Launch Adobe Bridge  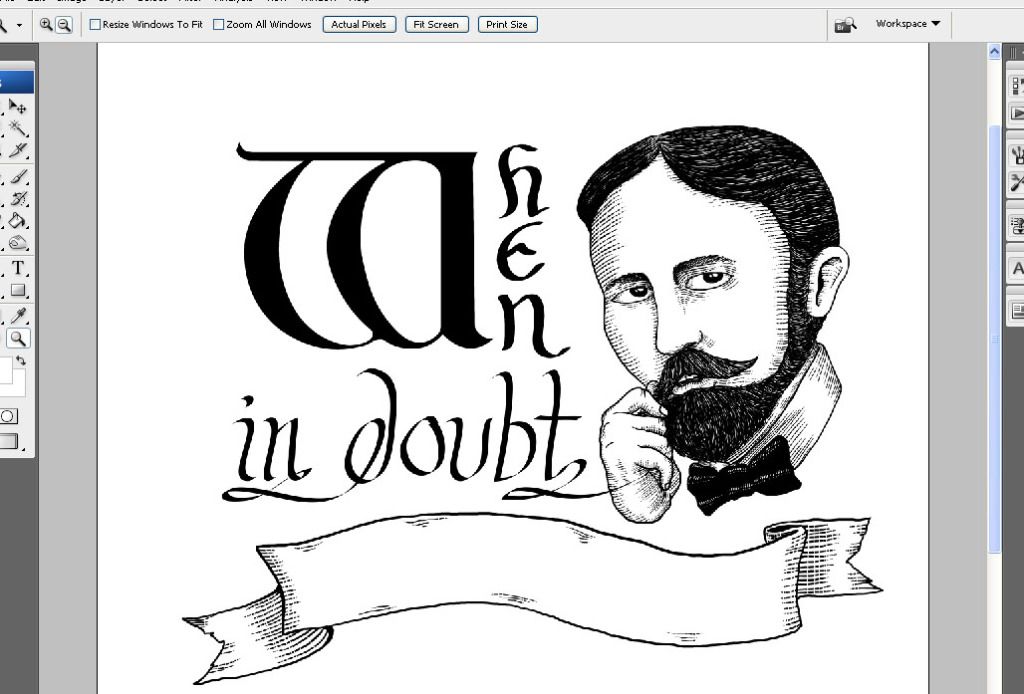(845, 25)
